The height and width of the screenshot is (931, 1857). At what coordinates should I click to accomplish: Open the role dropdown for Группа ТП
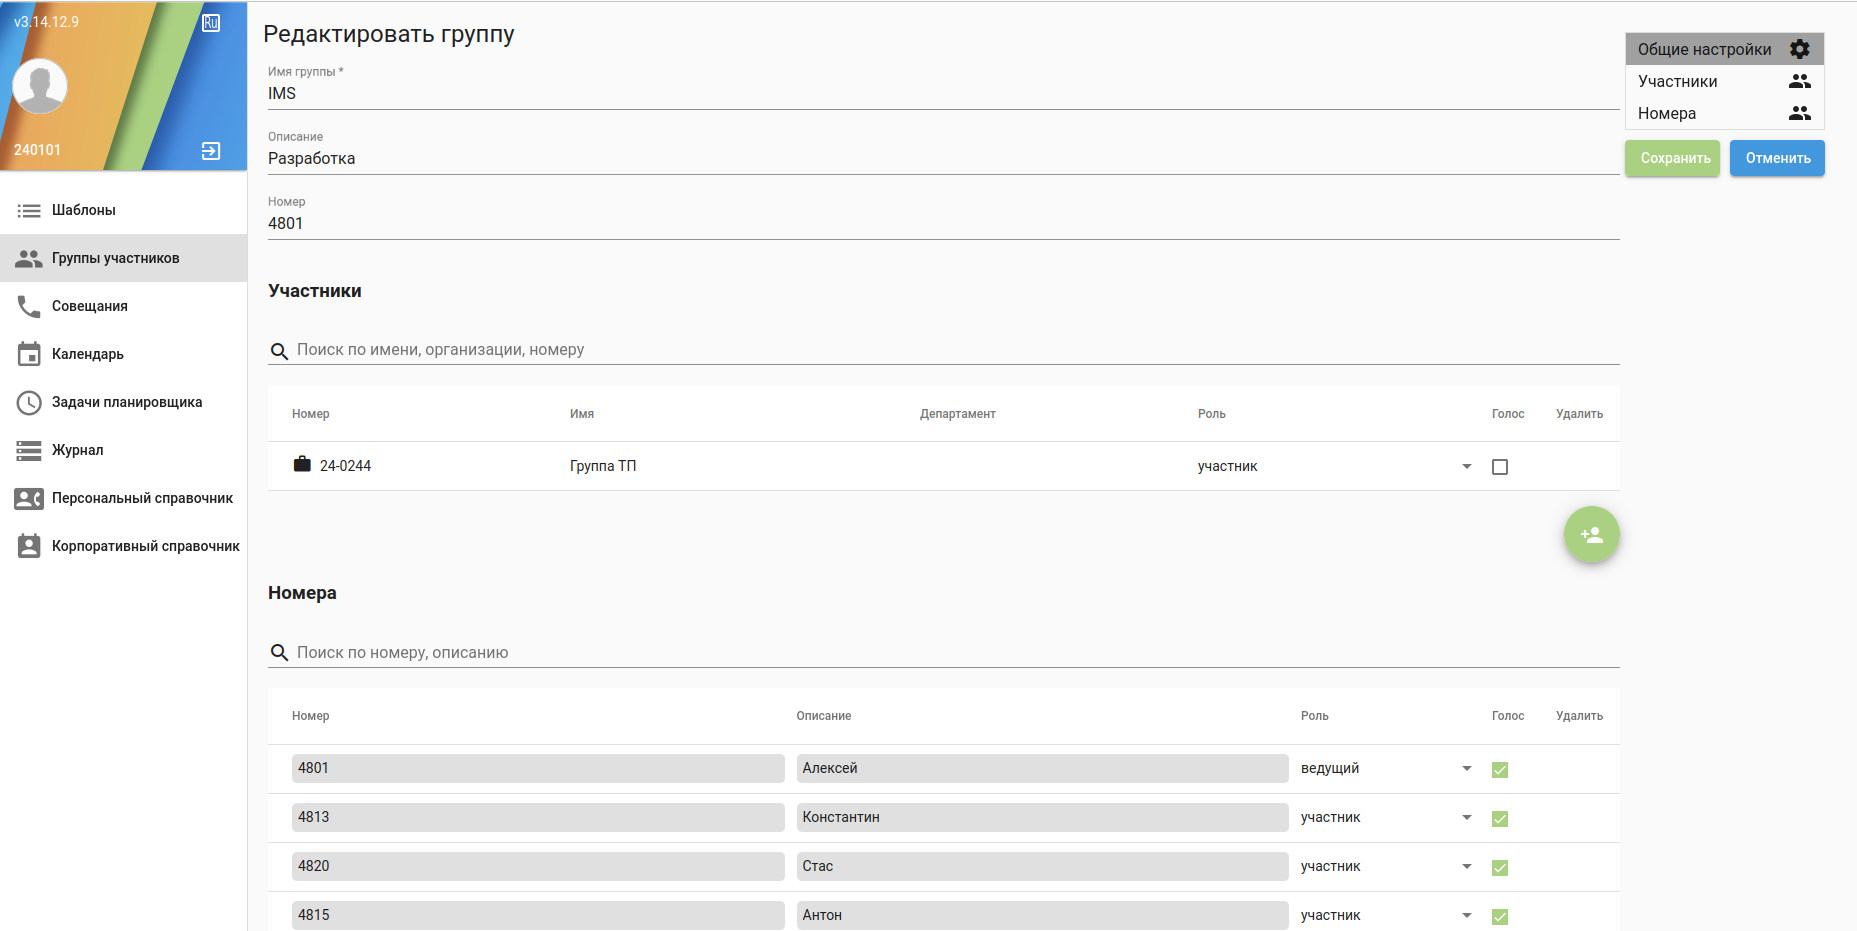click(x=1467, y=467)
